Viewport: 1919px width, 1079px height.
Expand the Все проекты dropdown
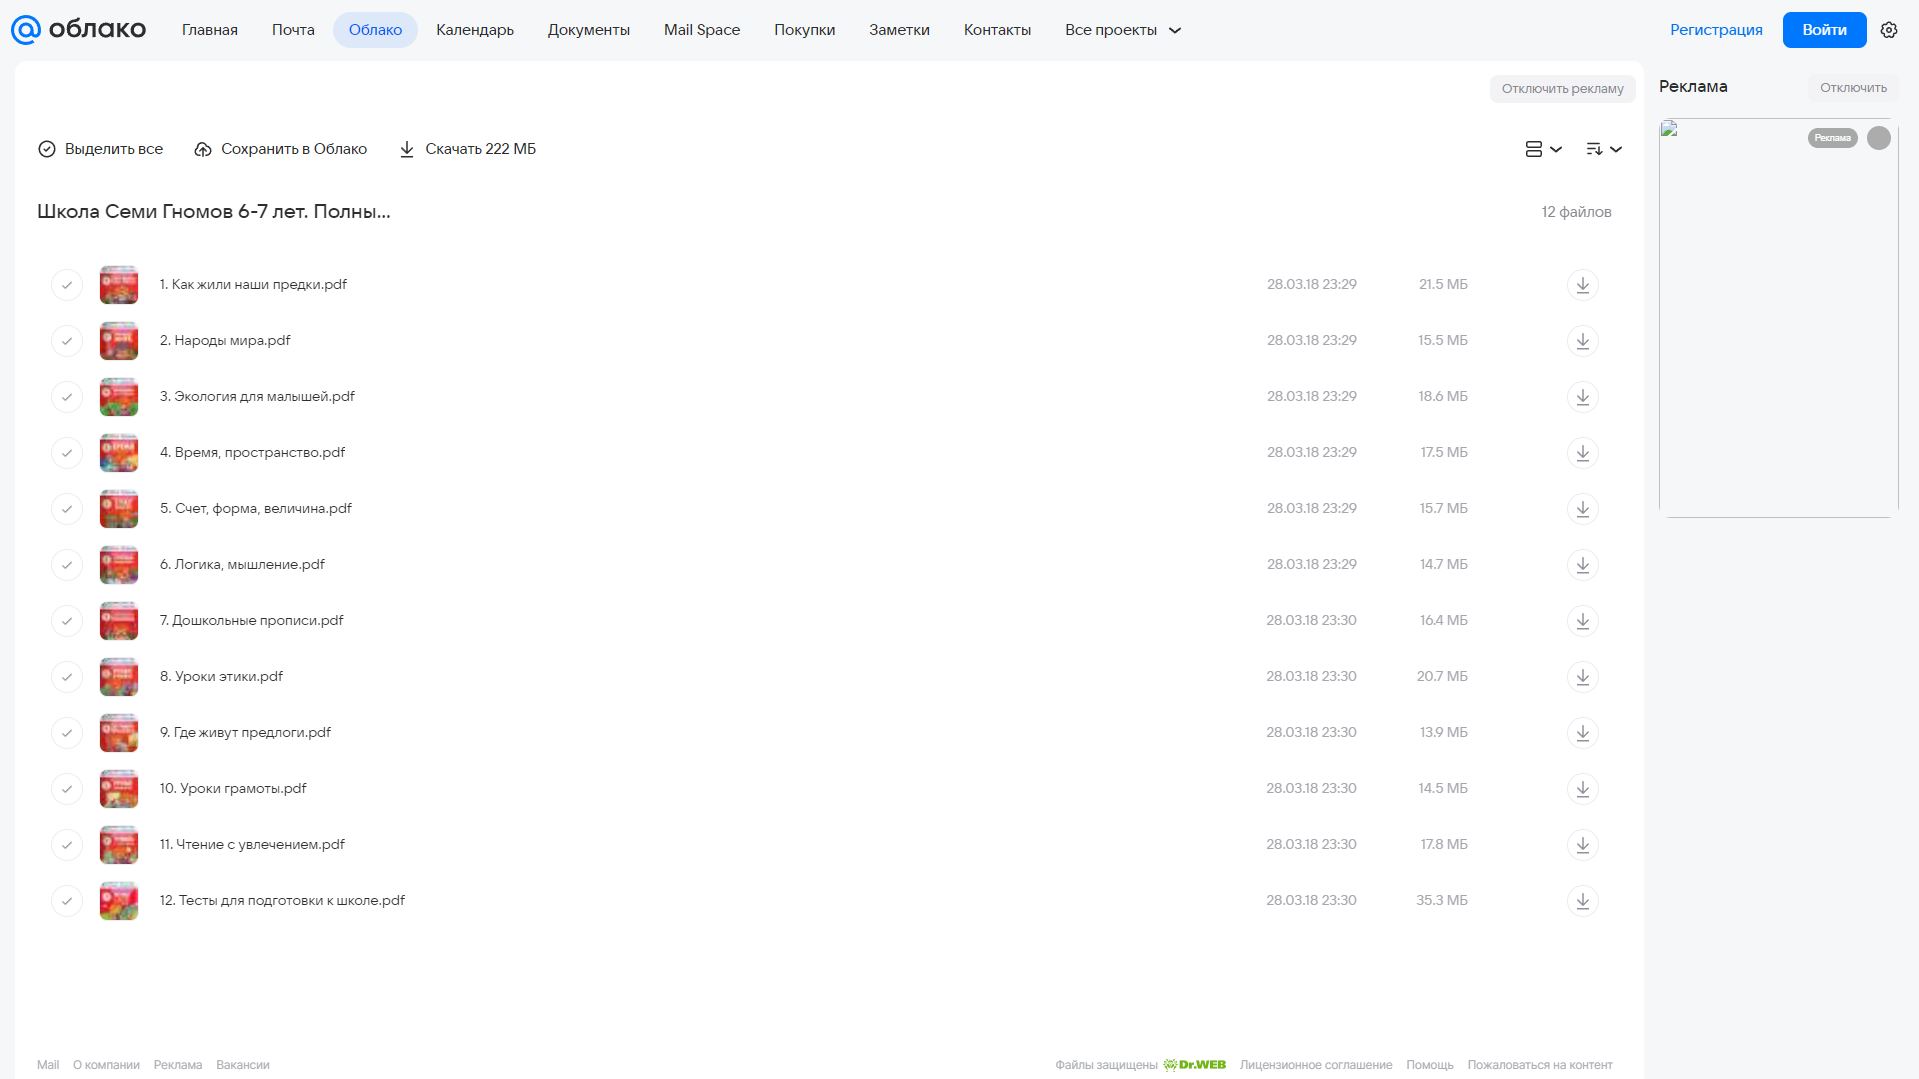tap(1123, 30)
